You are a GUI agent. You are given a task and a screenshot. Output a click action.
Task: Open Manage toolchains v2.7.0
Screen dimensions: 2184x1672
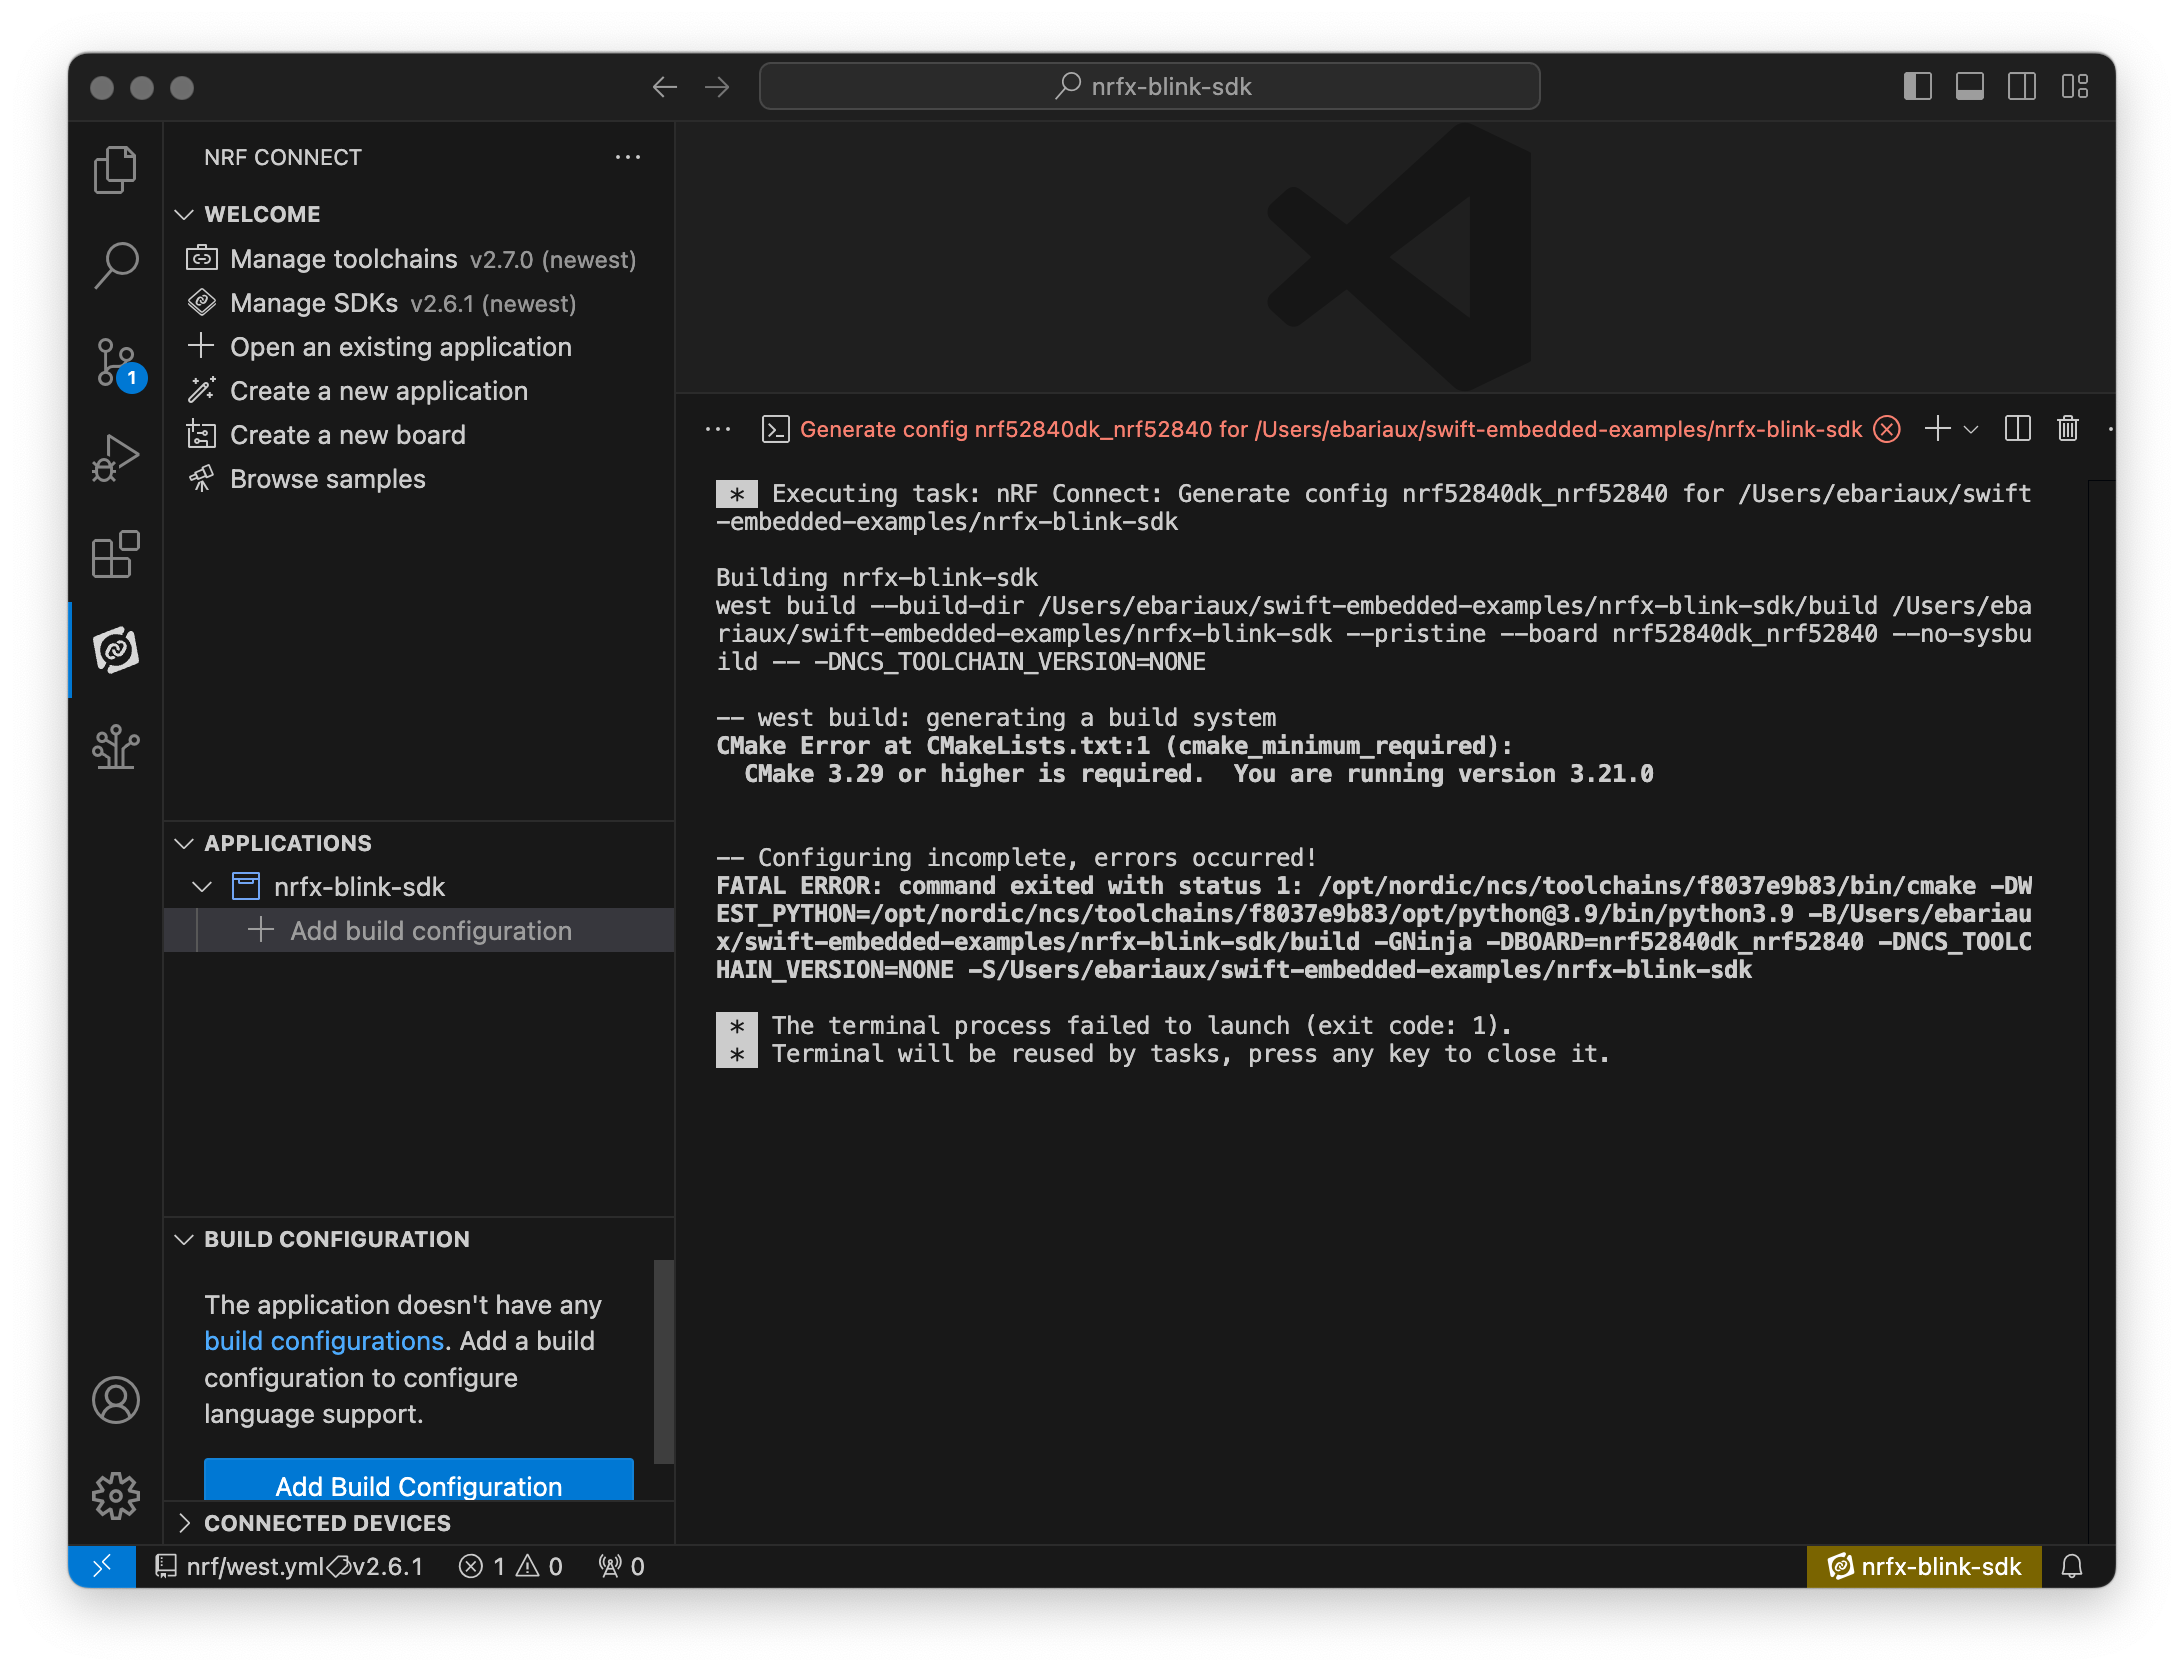(419, 259)
